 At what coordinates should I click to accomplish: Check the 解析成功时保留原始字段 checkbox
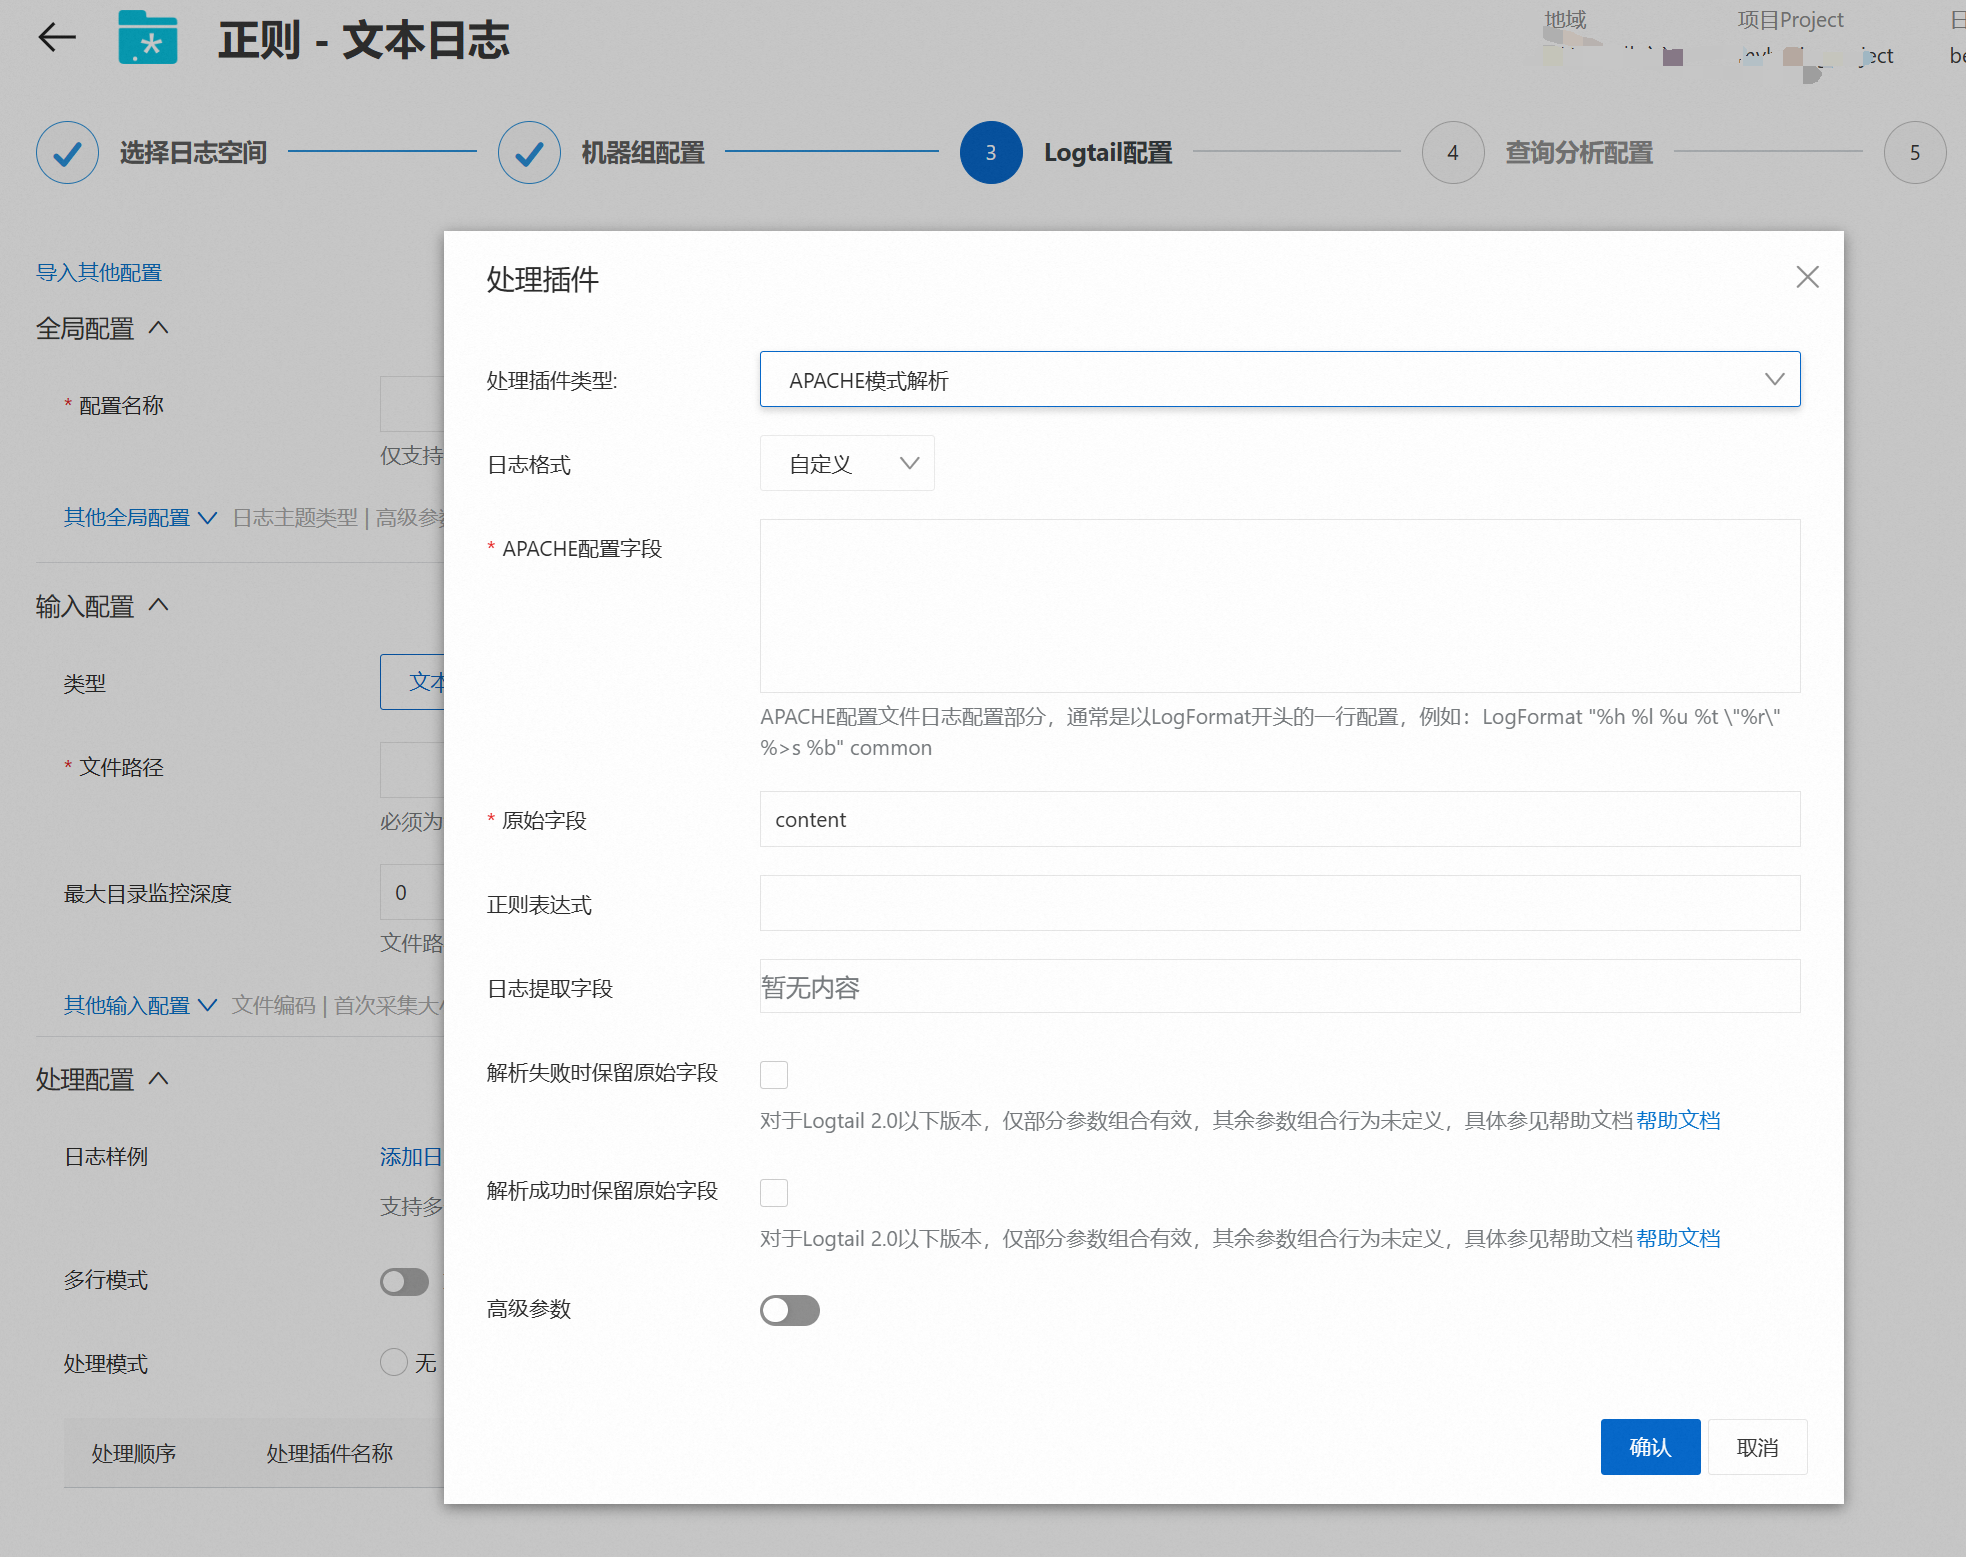click(774, 1193)
